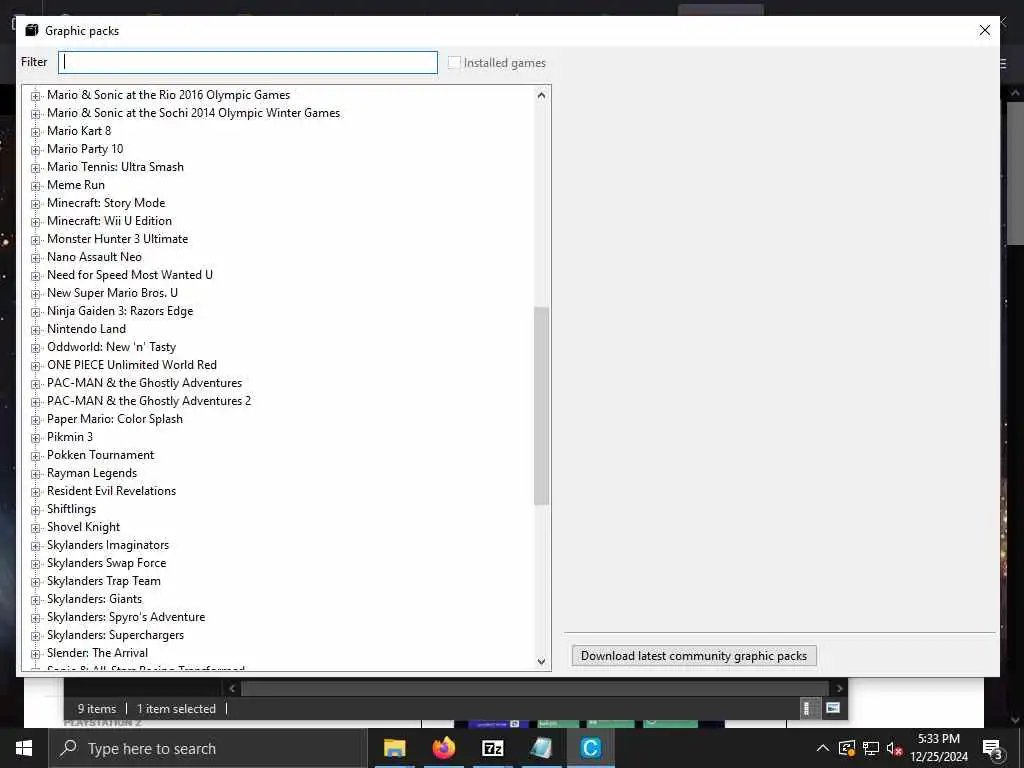Viewport: 1024px width, 768px height.
Task: Select Resident Evil Revelations entry
Action: tap(111, 491)
